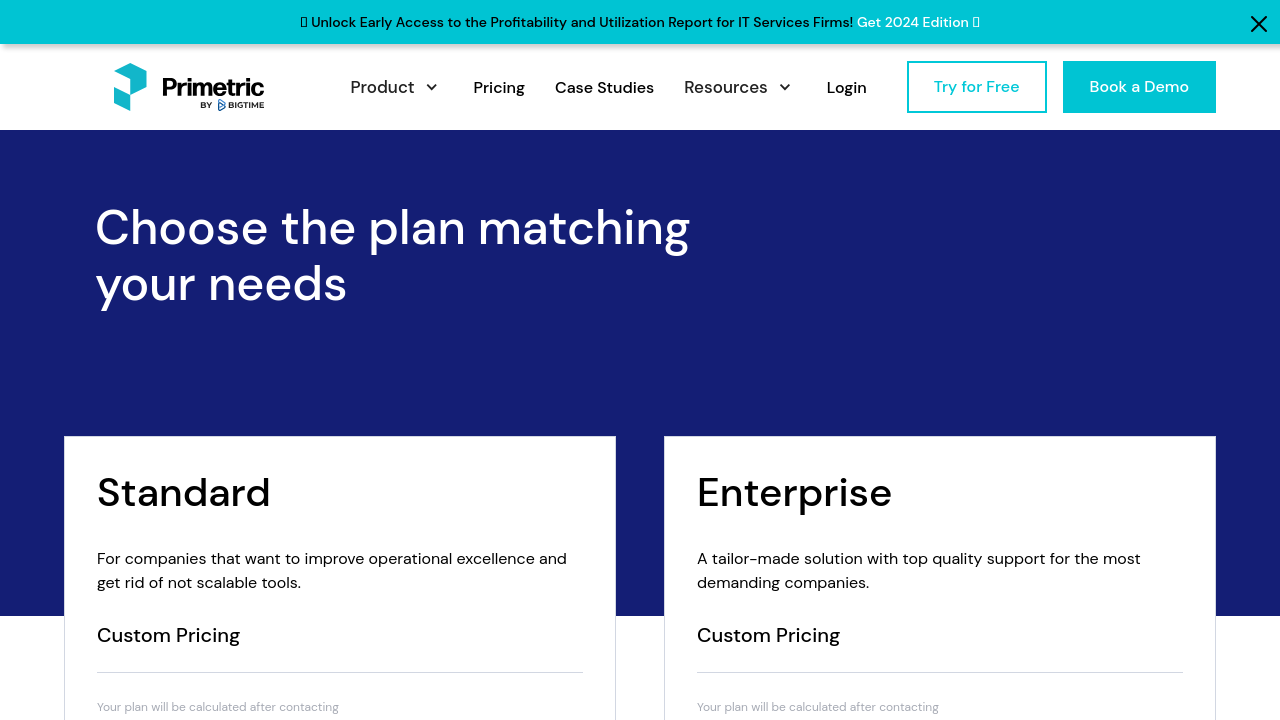Click the Login link
Screen dimensions: 1280x720
click(846, 88)
